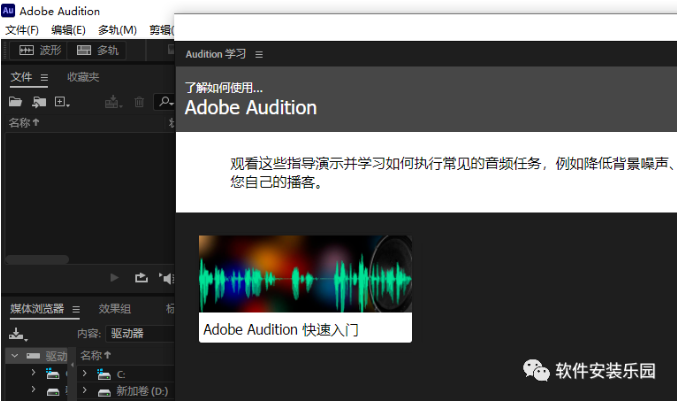677x402 pixels.
Task: Open Adobe Audition 快速入门 tutorial thumbnail
Action: click(x=305, y=288)
